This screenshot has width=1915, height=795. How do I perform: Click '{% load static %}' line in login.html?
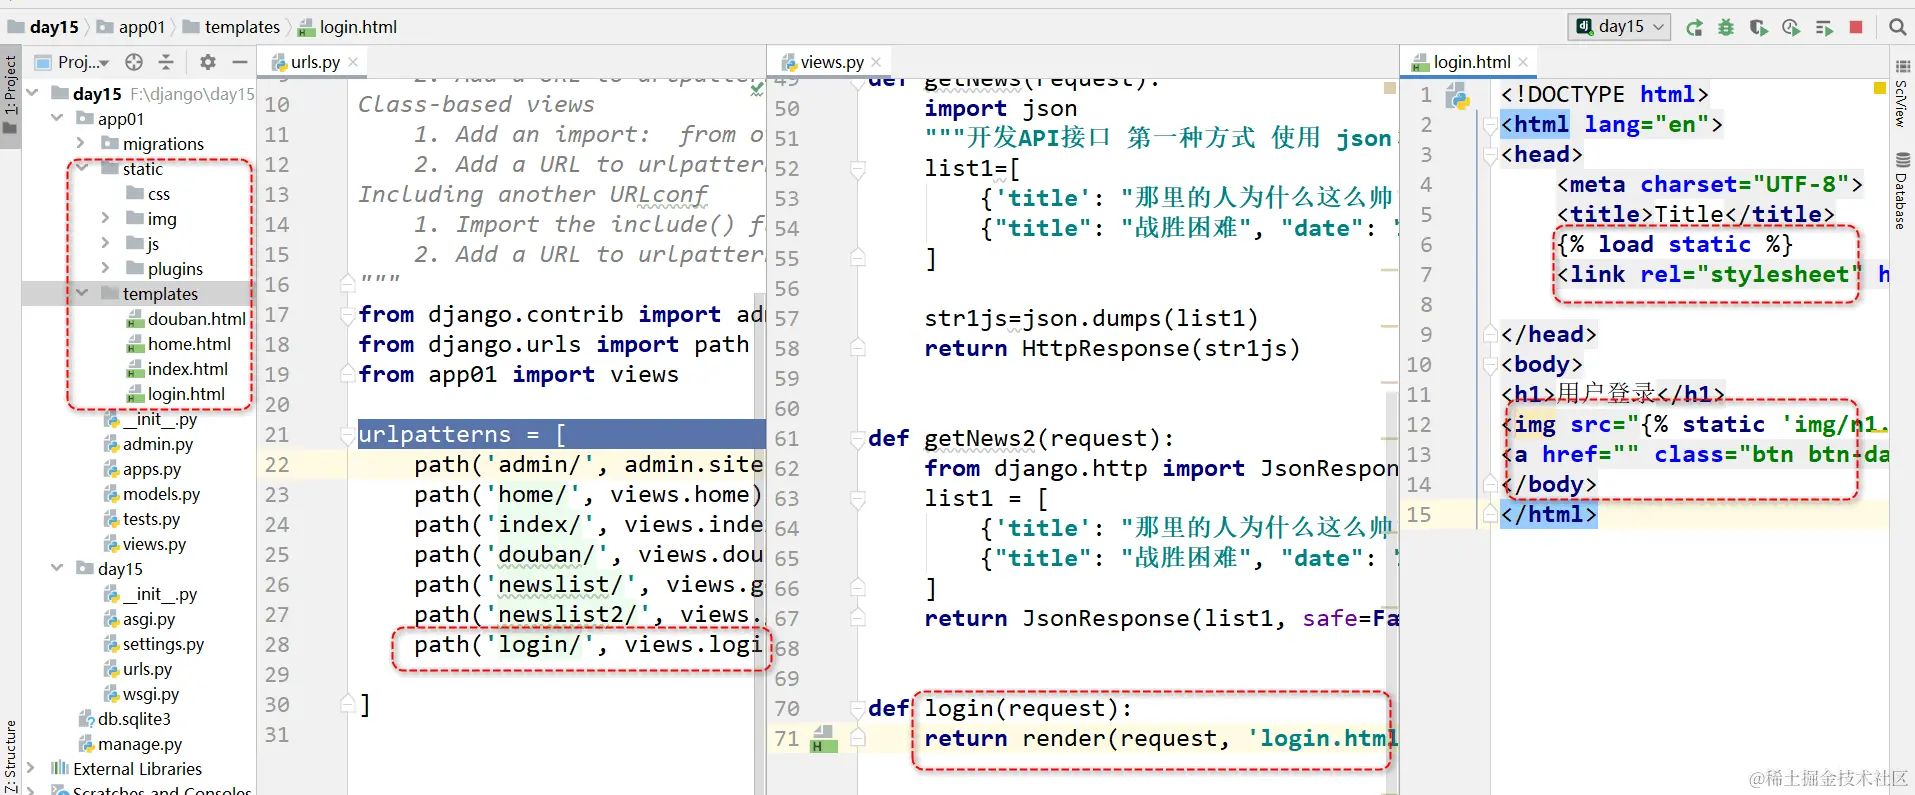tap(1675, 245)
